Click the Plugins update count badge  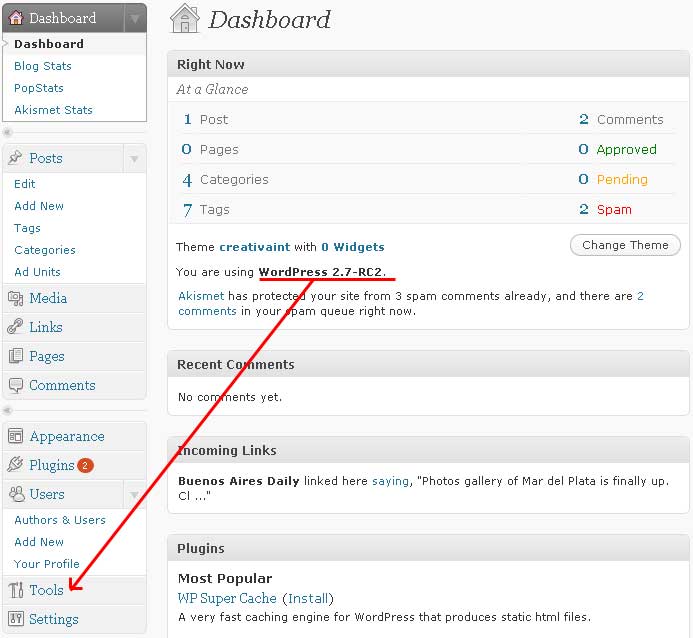[85, 465]
